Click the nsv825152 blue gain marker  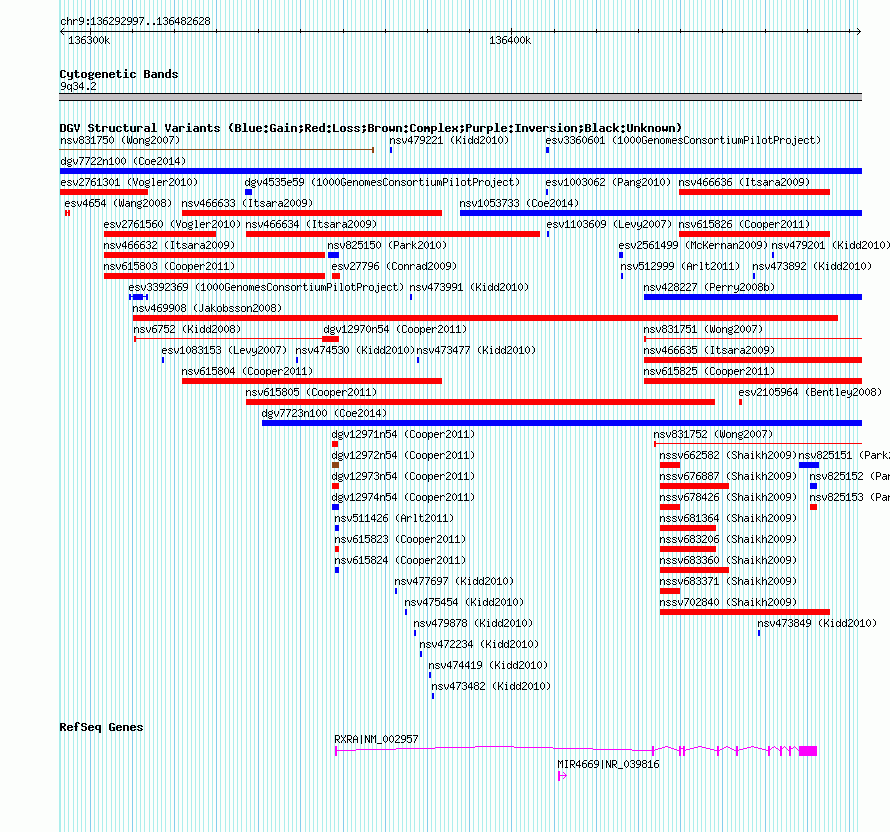click(813, 486)
